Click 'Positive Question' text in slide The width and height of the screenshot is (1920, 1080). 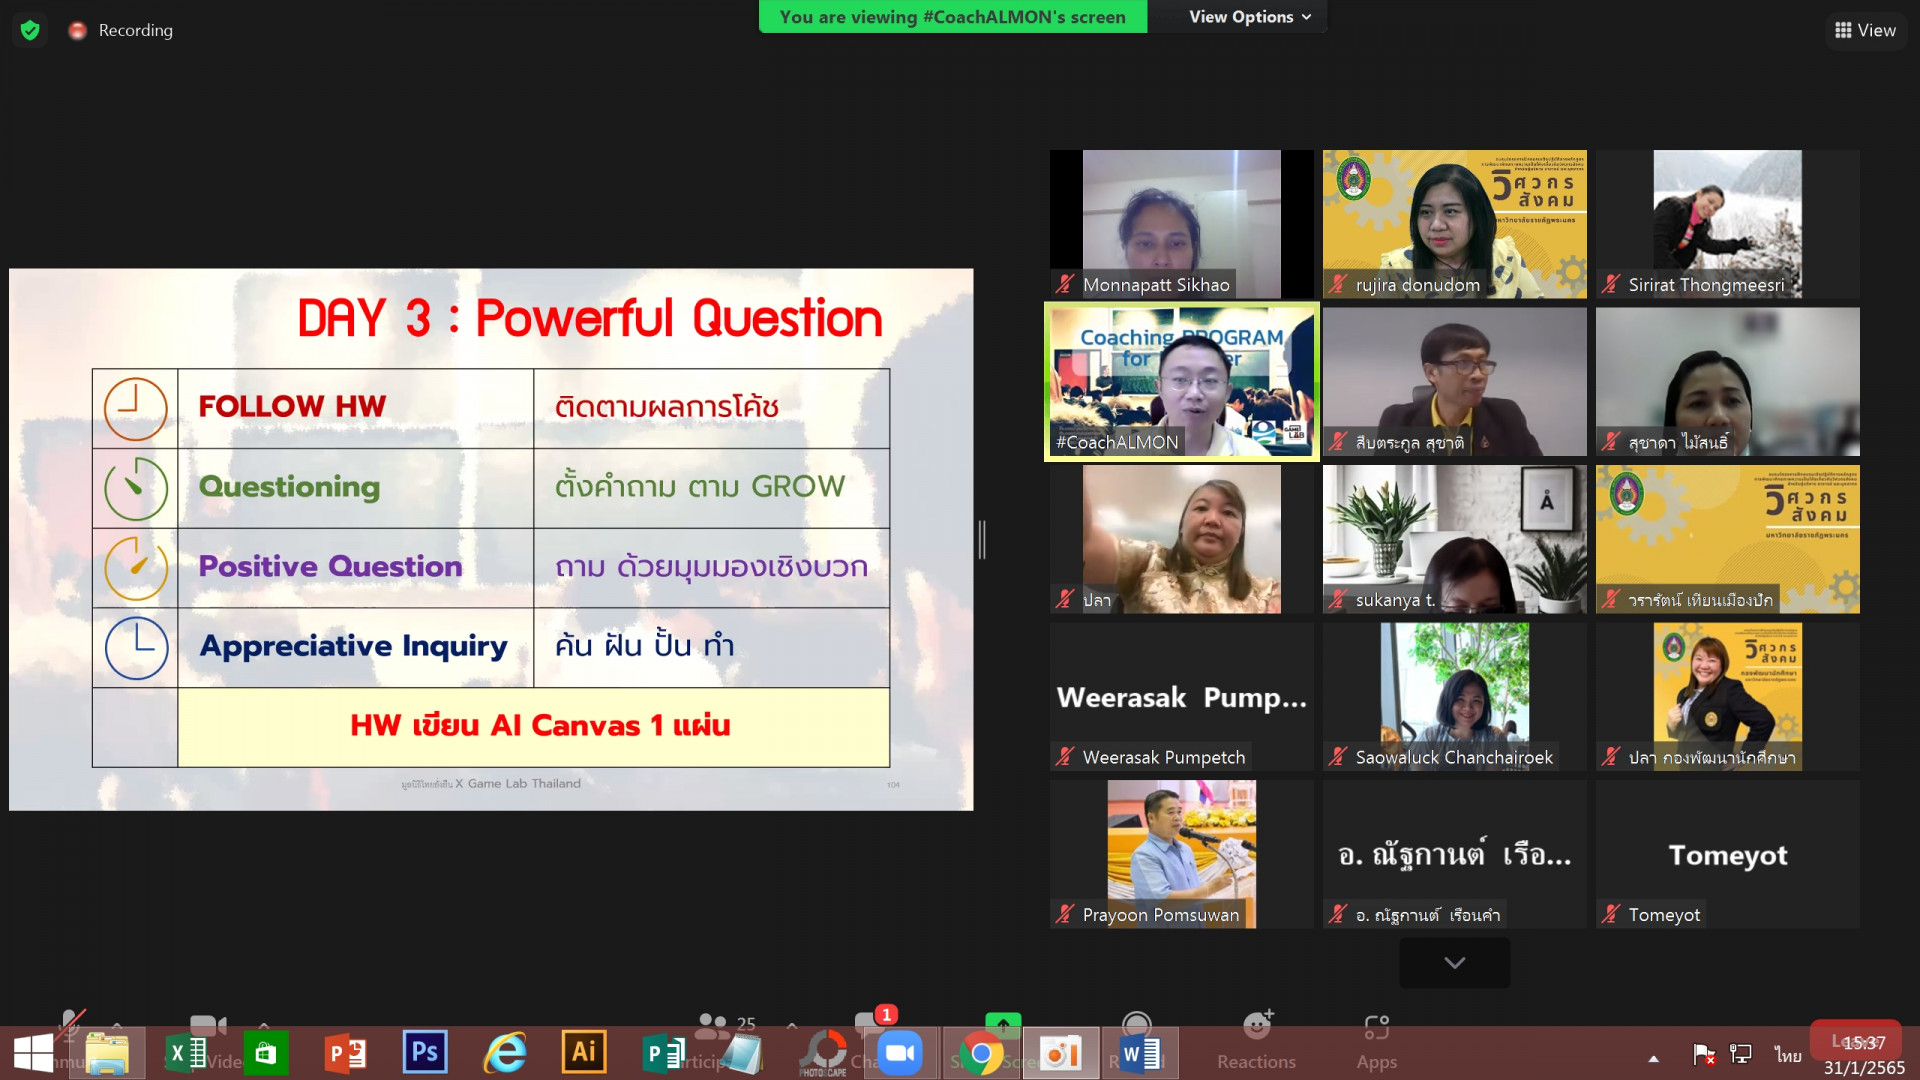point(330,566)
